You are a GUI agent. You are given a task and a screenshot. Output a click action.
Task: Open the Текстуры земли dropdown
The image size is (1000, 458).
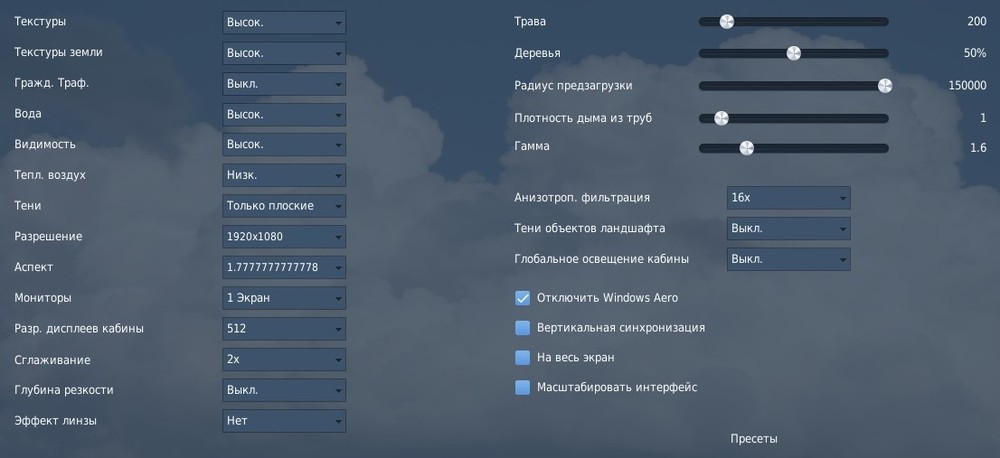pyautogui.click(x=284, y=53)
